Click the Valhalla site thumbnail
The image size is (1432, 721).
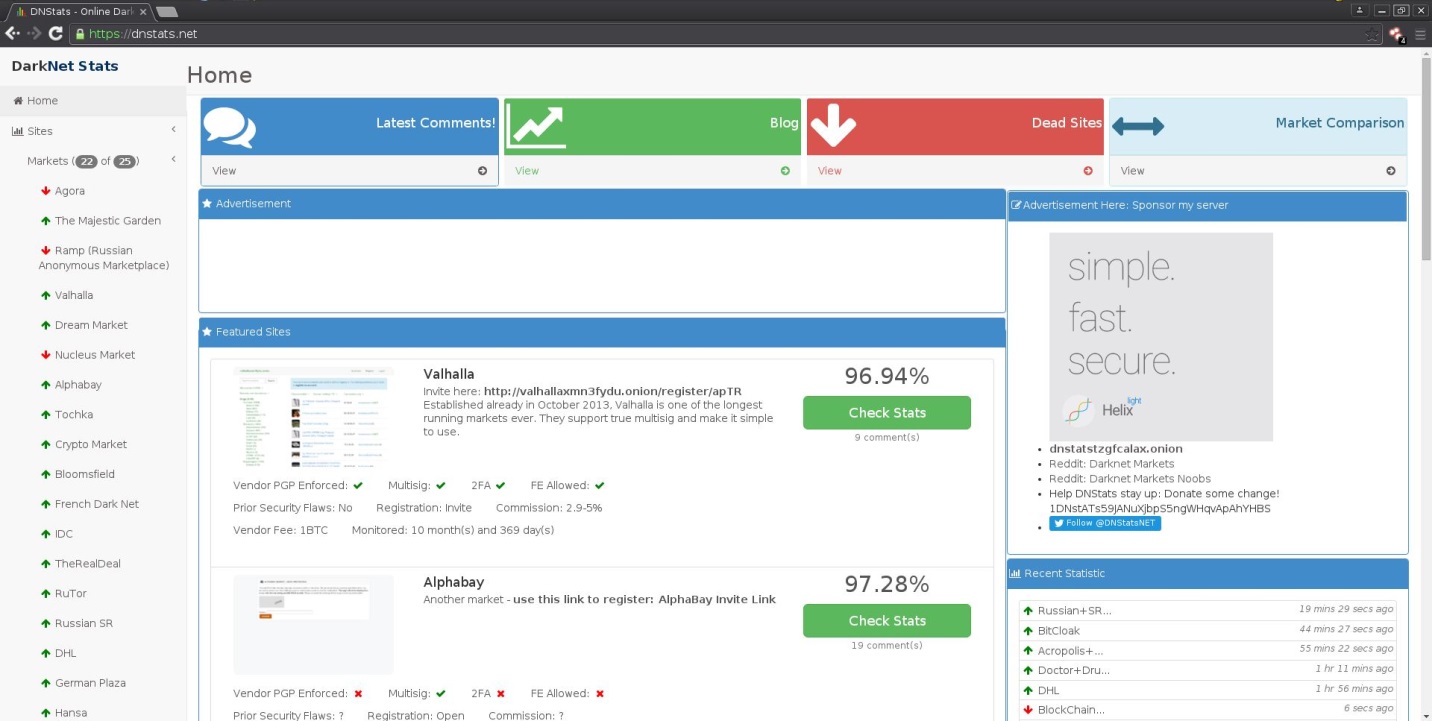click(313, 417)
